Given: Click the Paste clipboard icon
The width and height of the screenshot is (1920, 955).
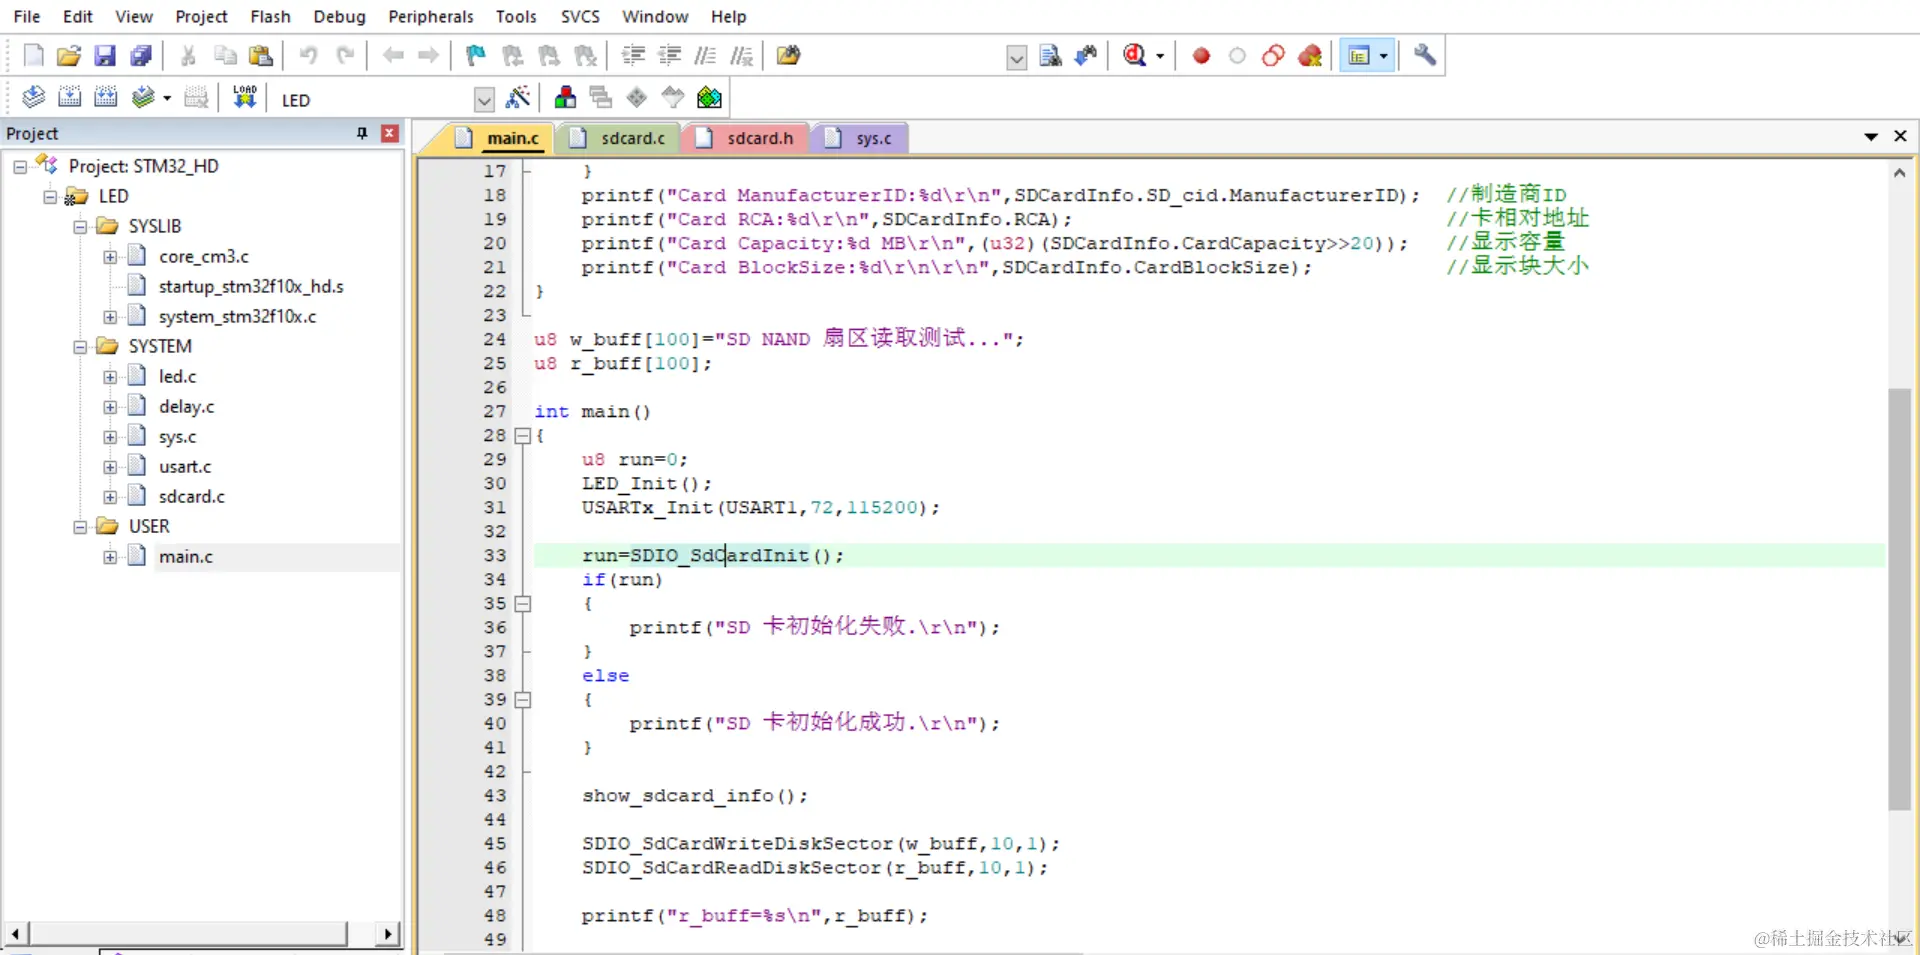Looking at the screenshot, I should 260,56.
